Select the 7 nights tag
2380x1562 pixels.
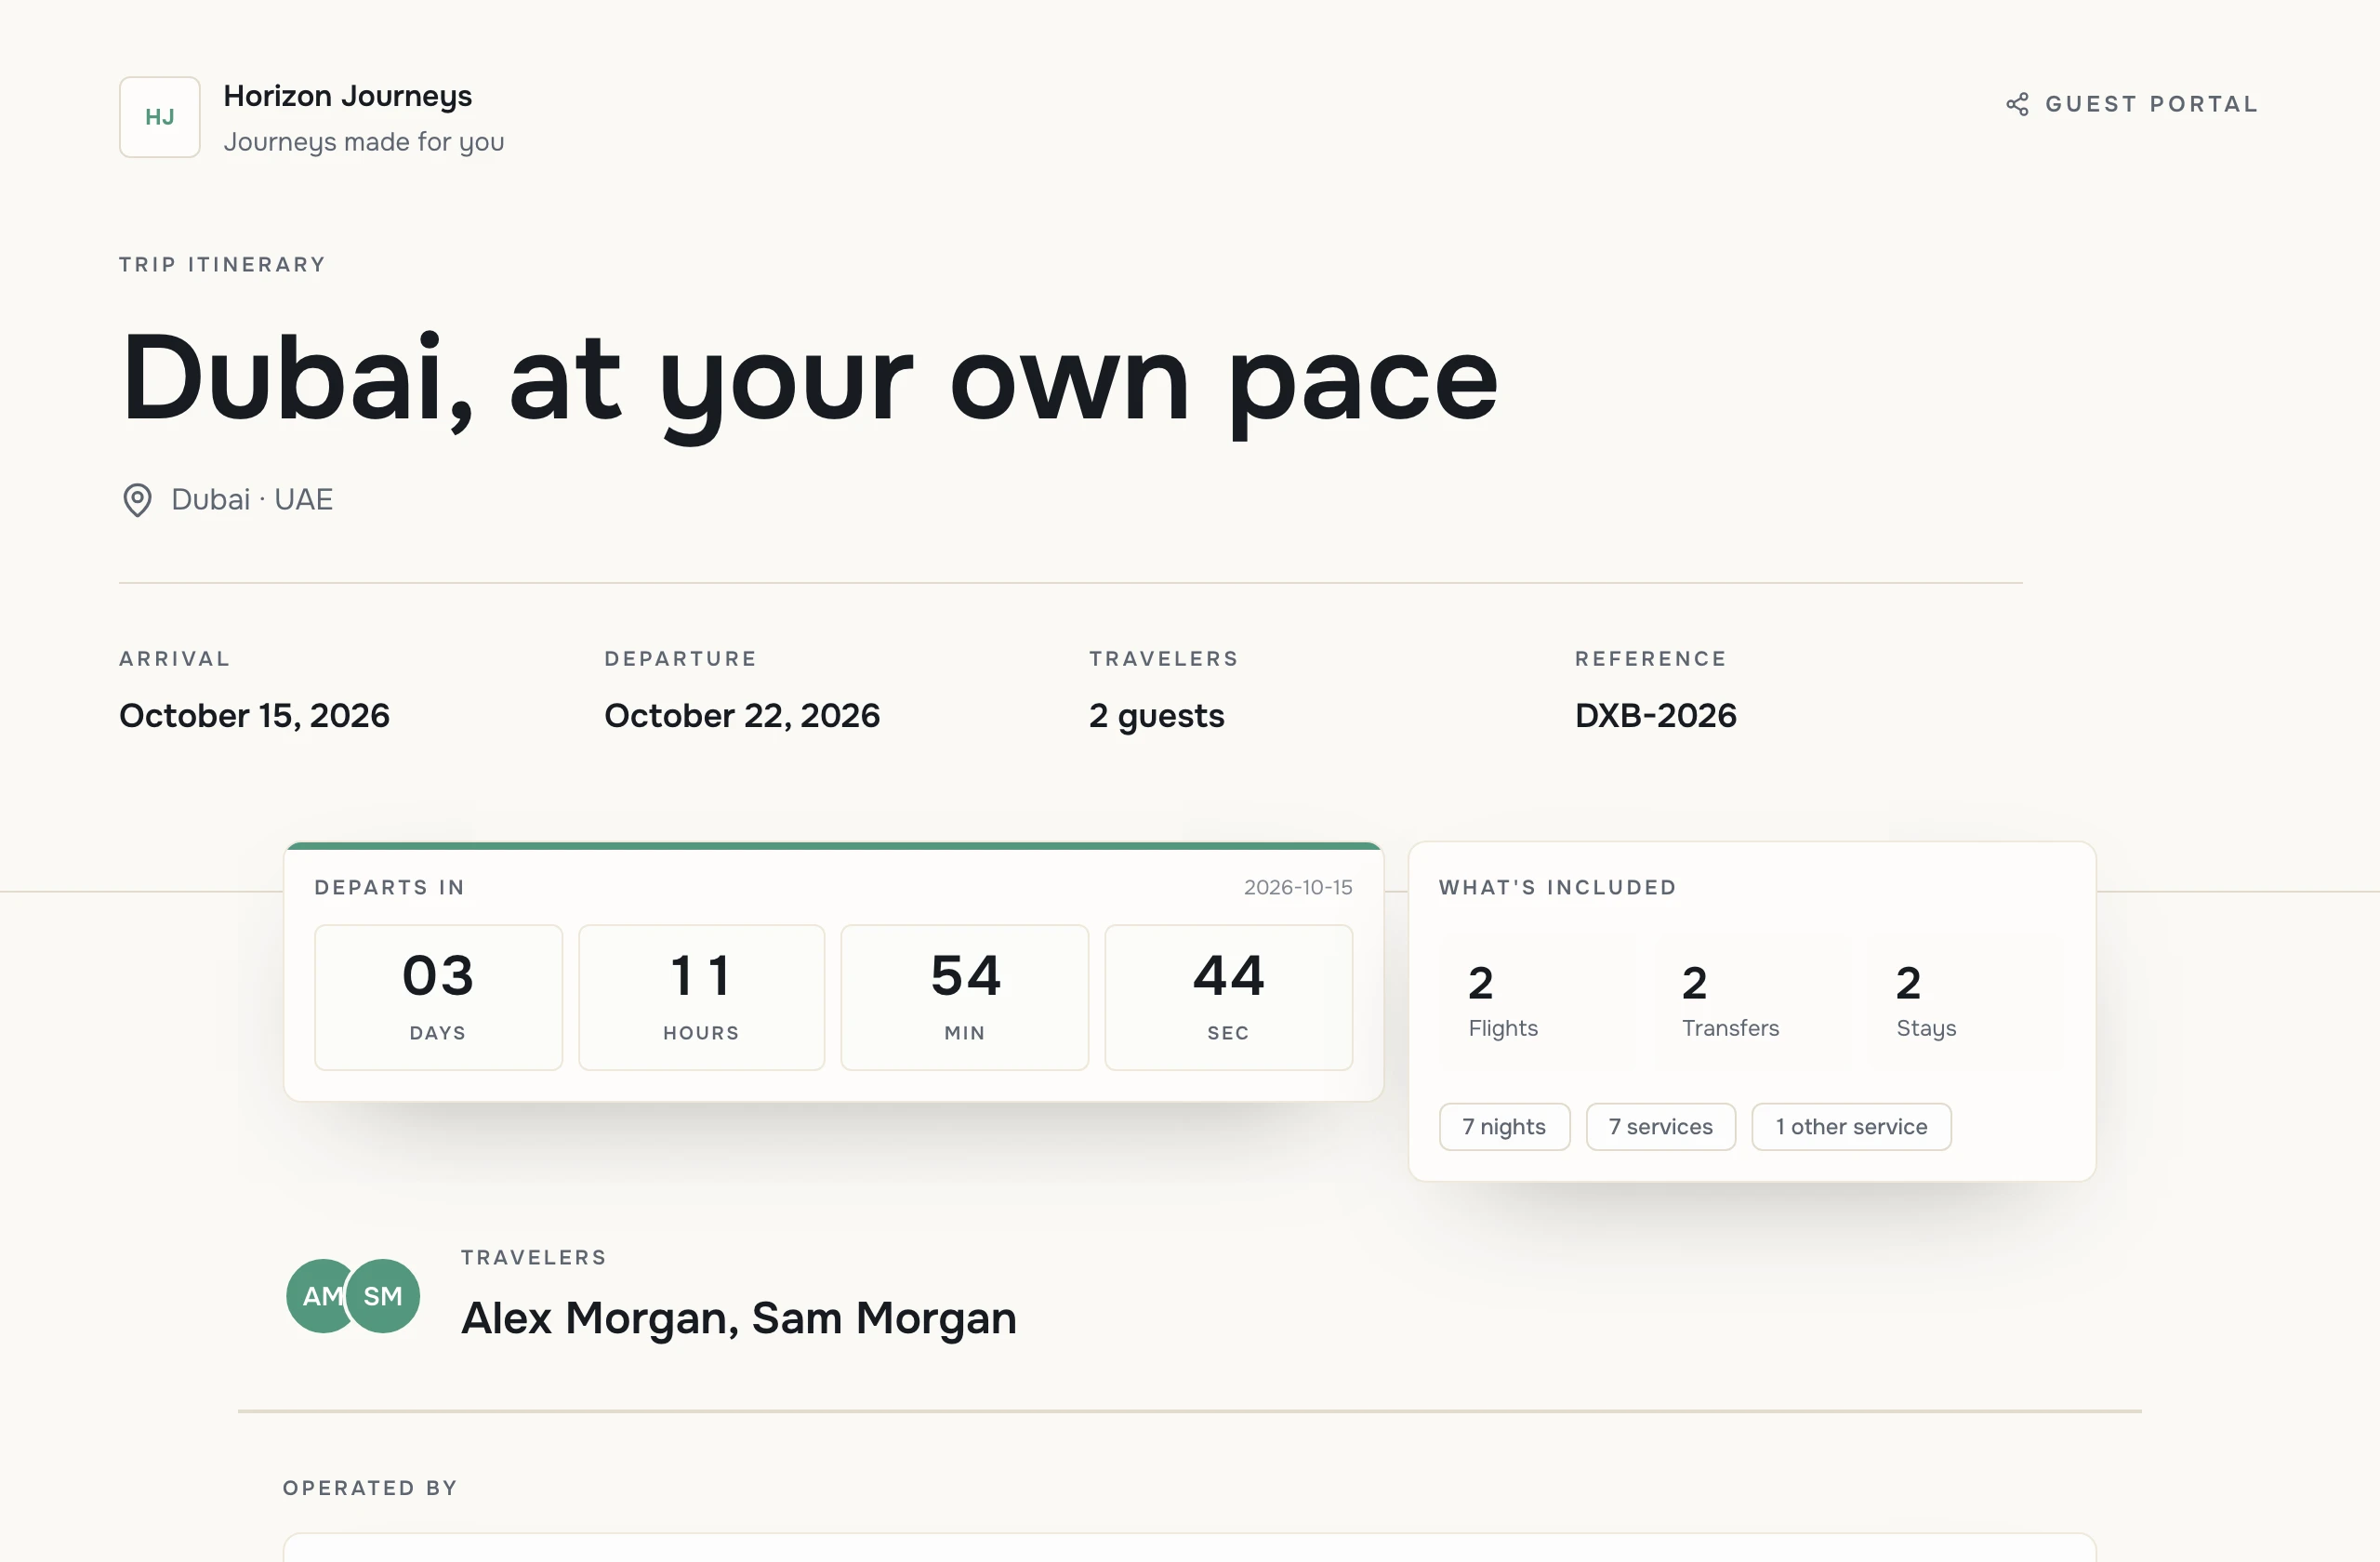click(x=1504, y=1127)
